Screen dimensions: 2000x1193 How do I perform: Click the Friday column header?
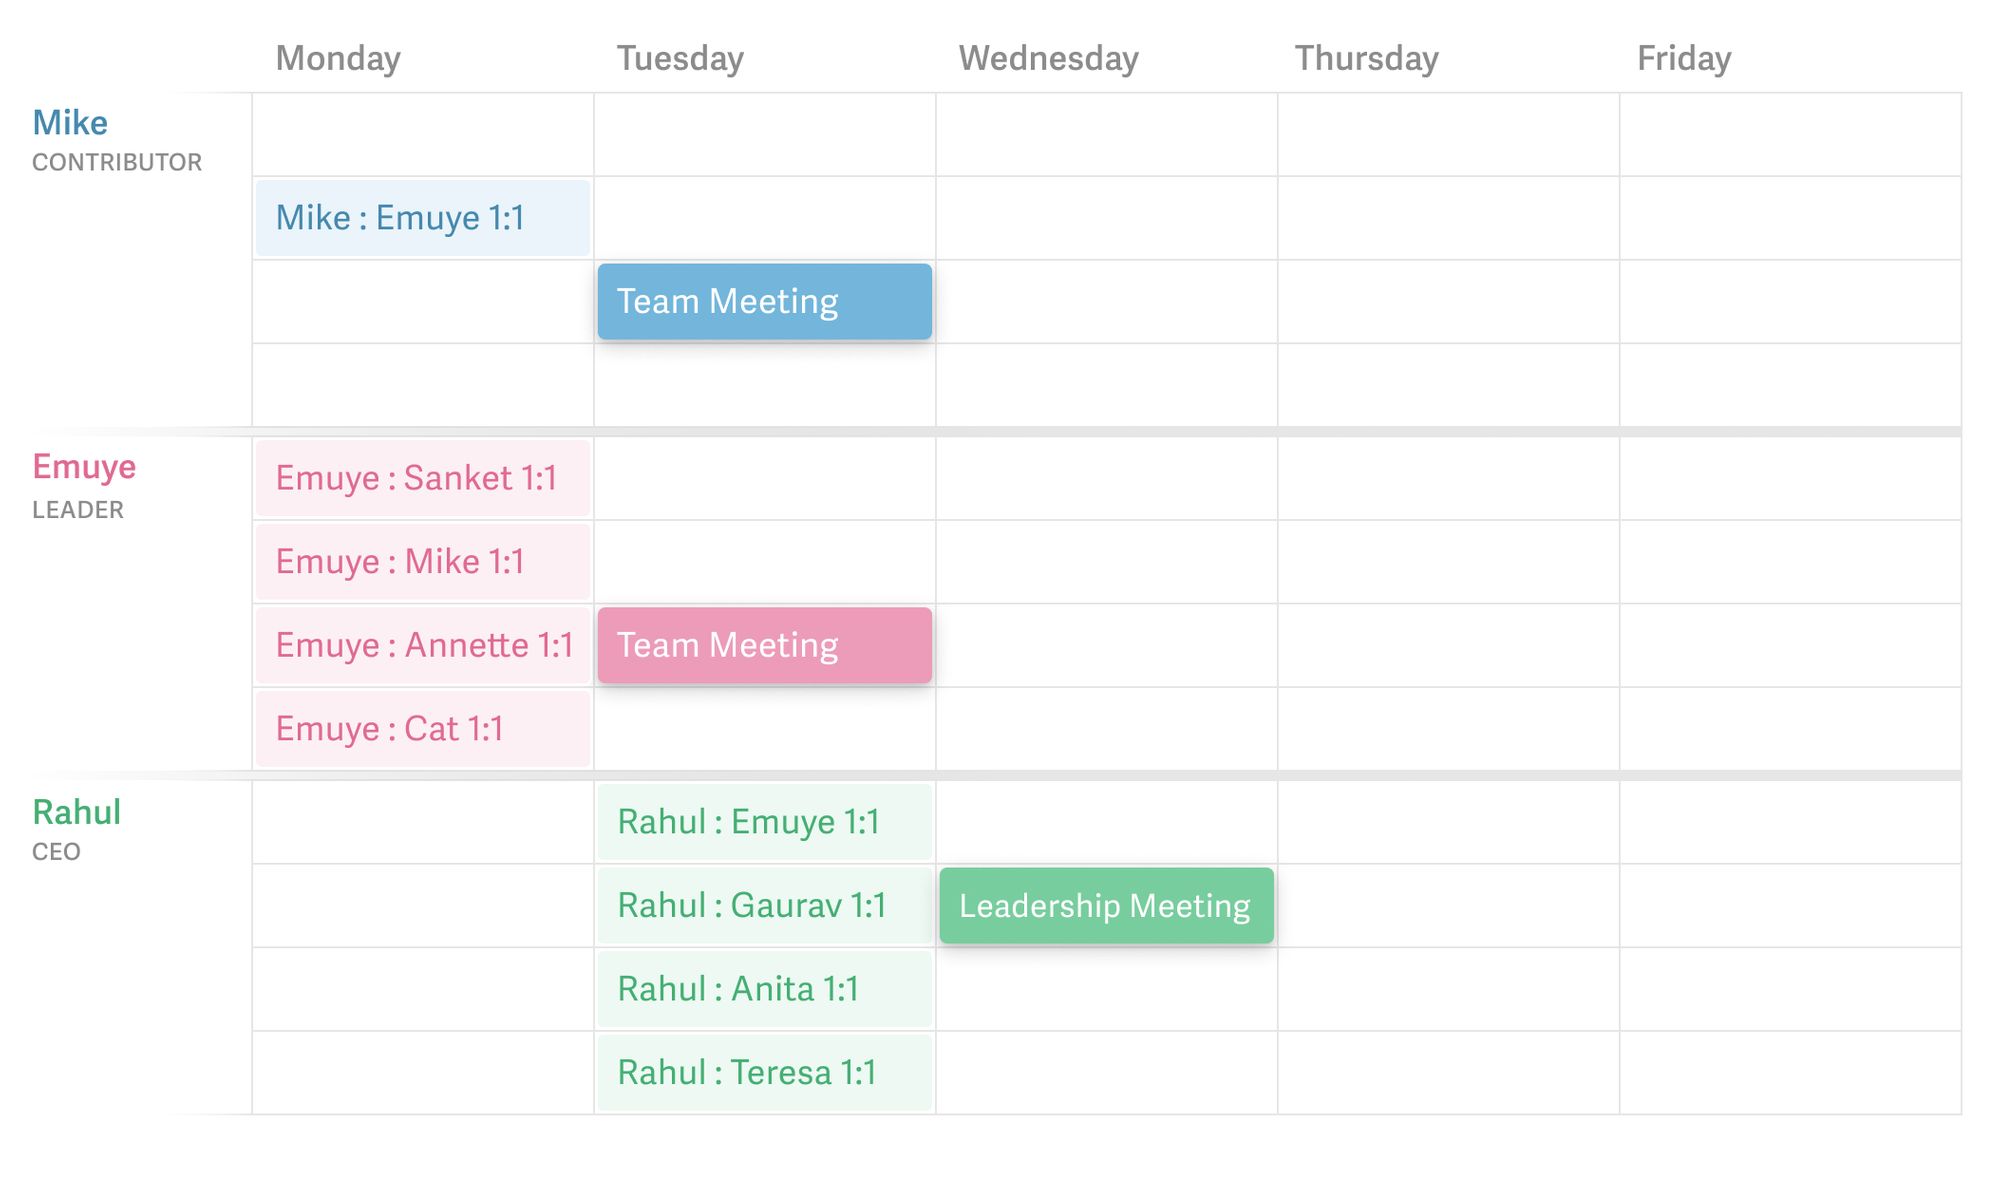click(x=1684, y=58)
